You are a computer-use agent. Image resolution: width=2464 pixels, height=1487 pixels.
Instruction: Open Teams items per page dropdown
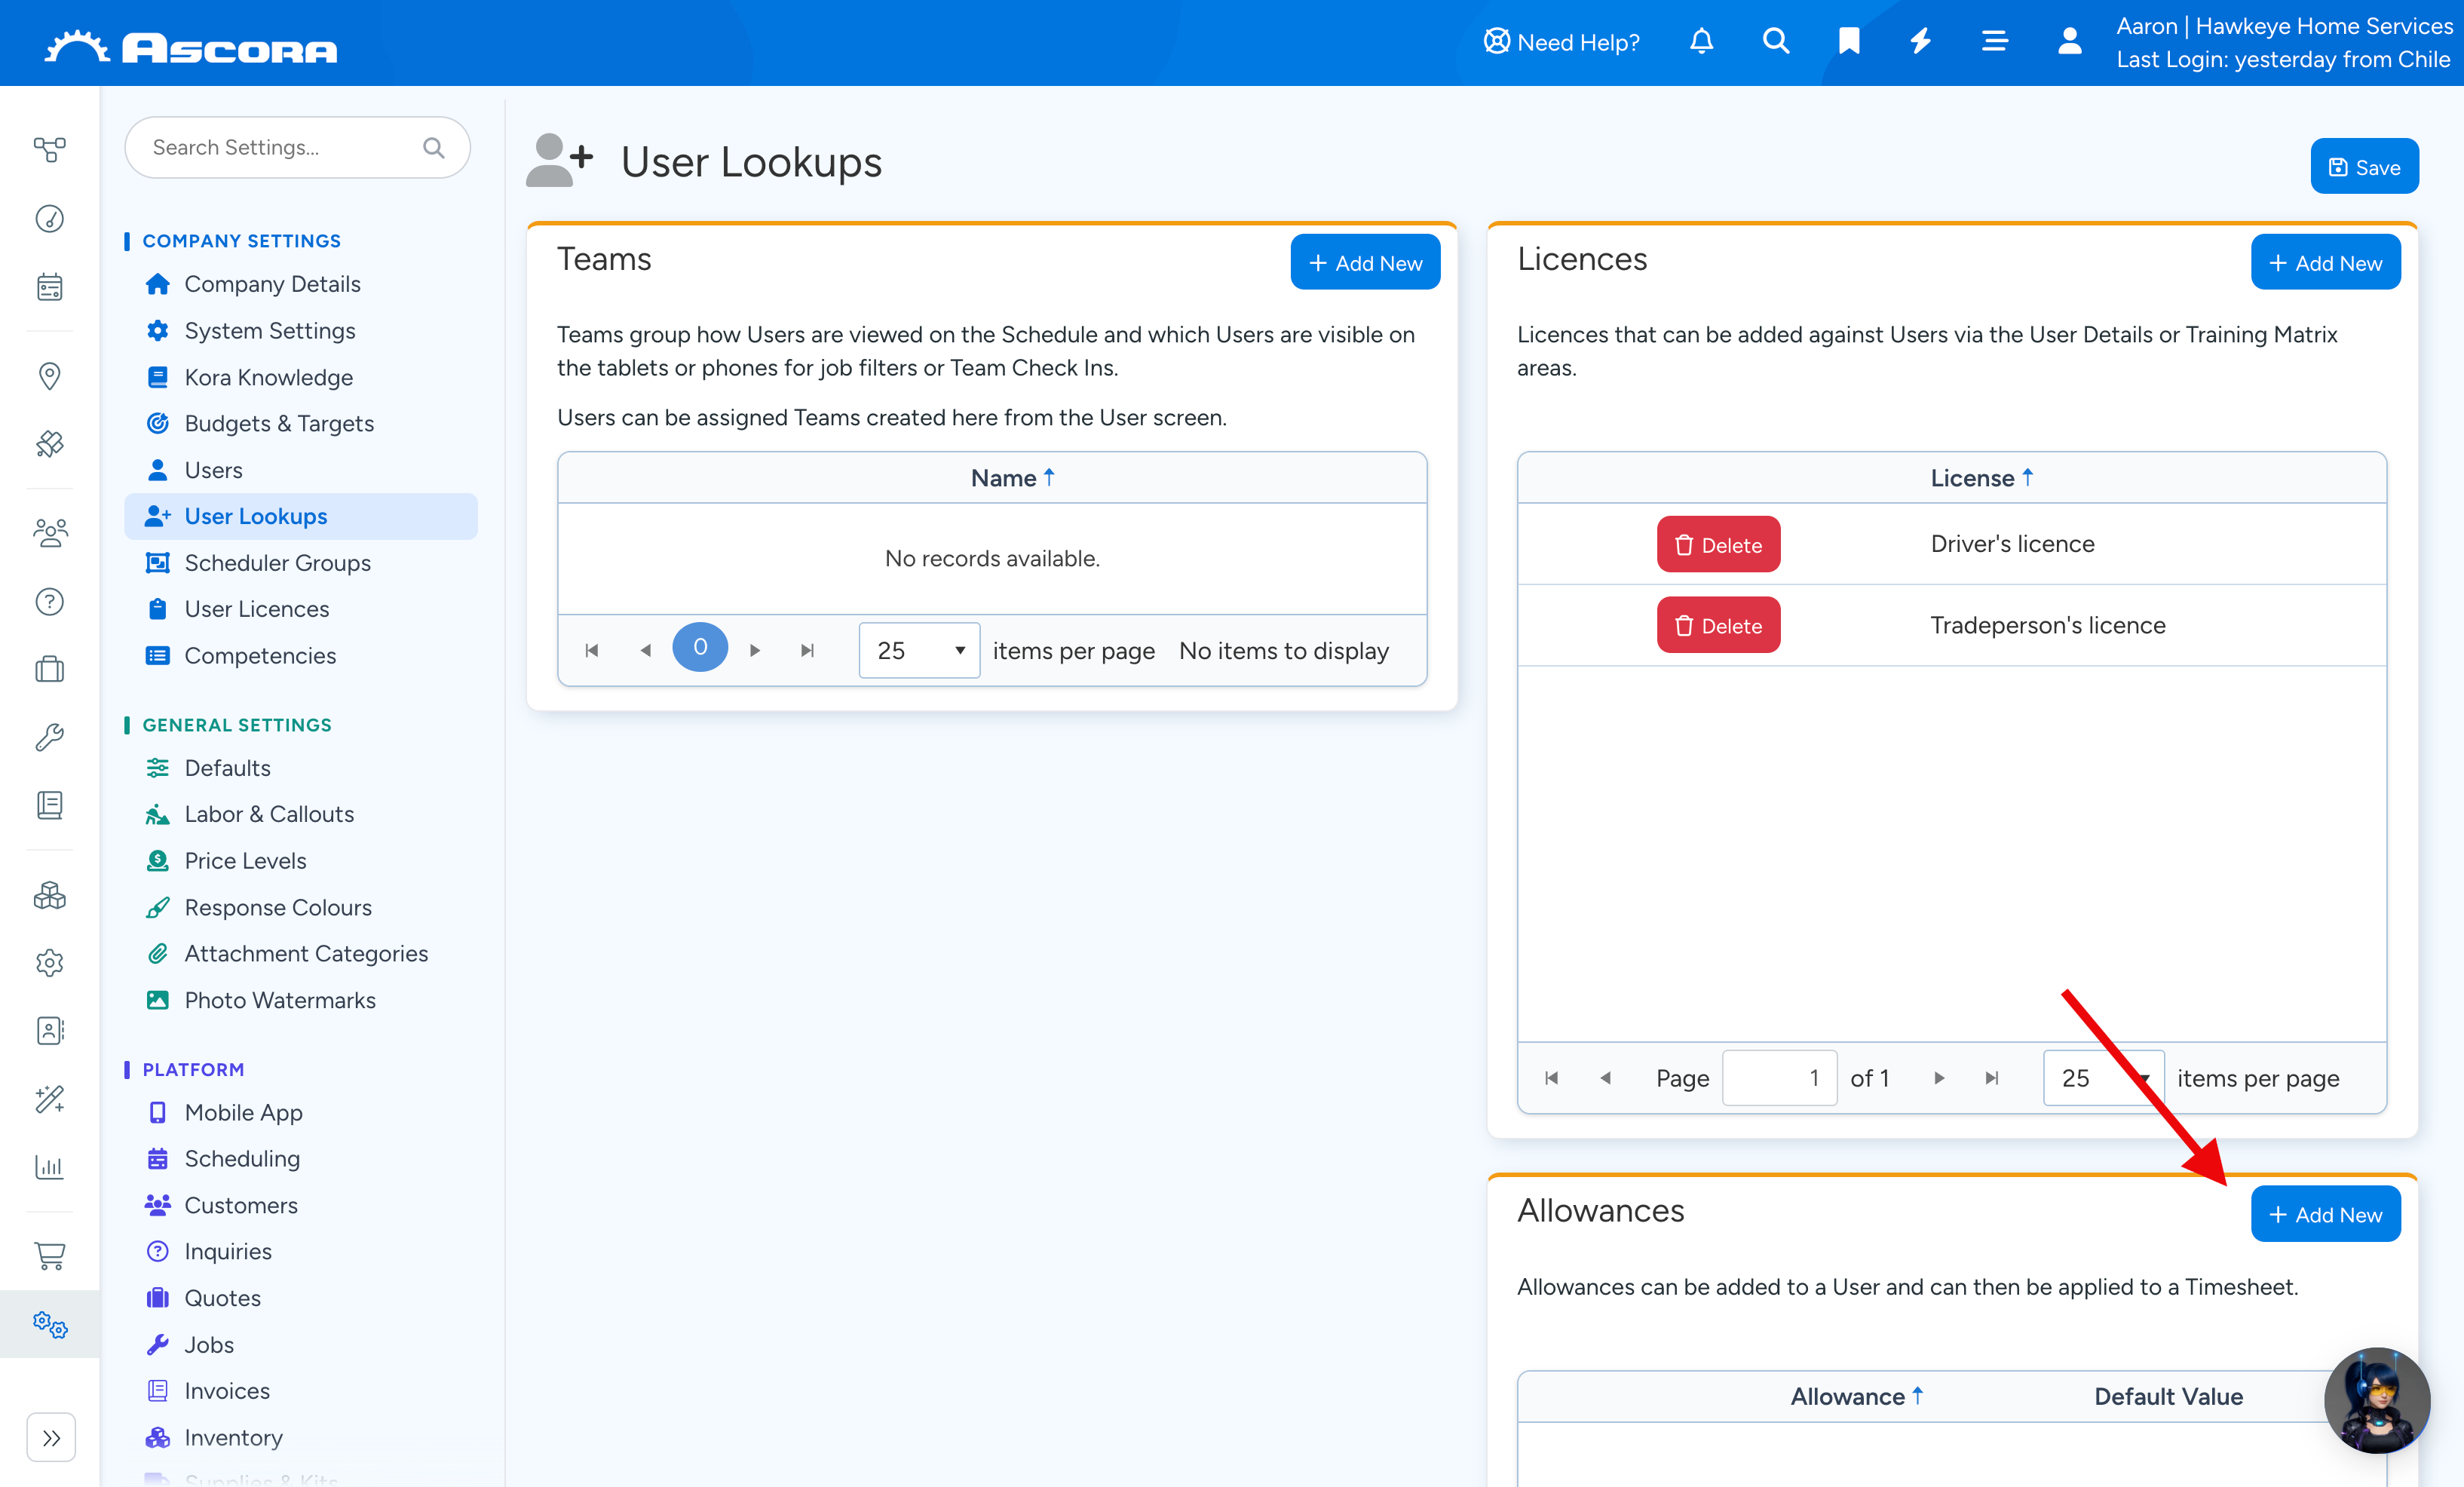pyautogui.click(x=919, y=651)
